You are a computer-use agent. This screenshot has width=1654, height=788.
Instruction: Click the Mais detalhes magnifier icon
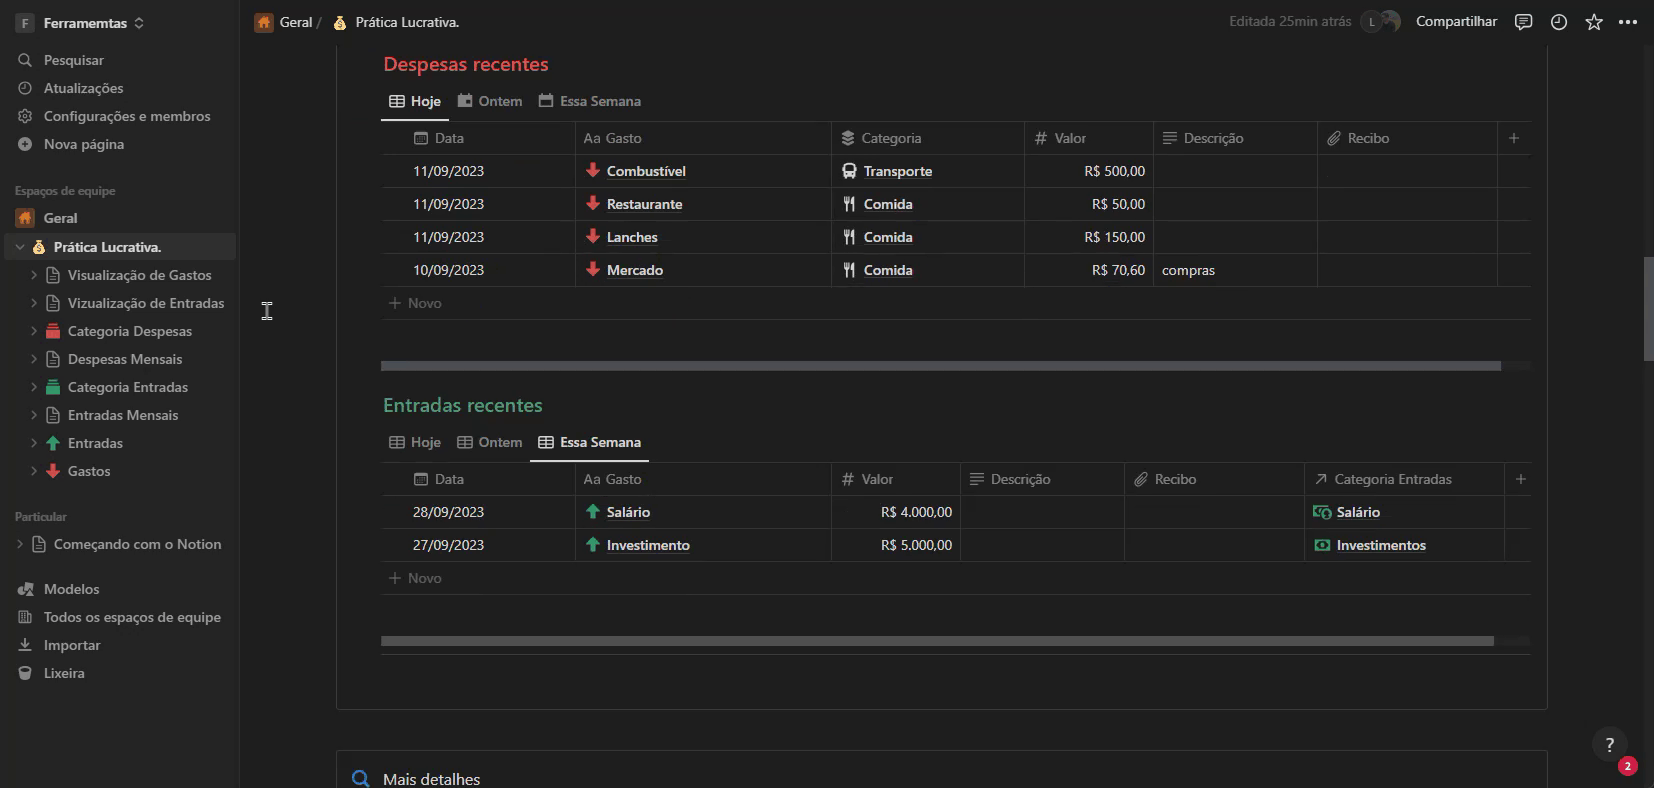(361, 779)
